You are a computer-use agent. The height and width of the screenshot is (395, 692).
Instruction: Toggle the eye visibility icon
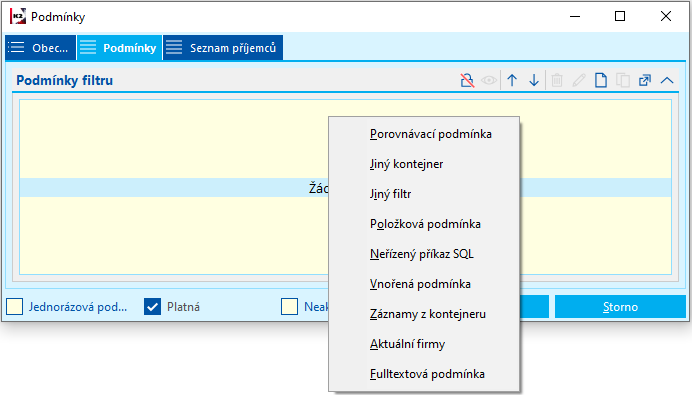(x=489, y=80)
